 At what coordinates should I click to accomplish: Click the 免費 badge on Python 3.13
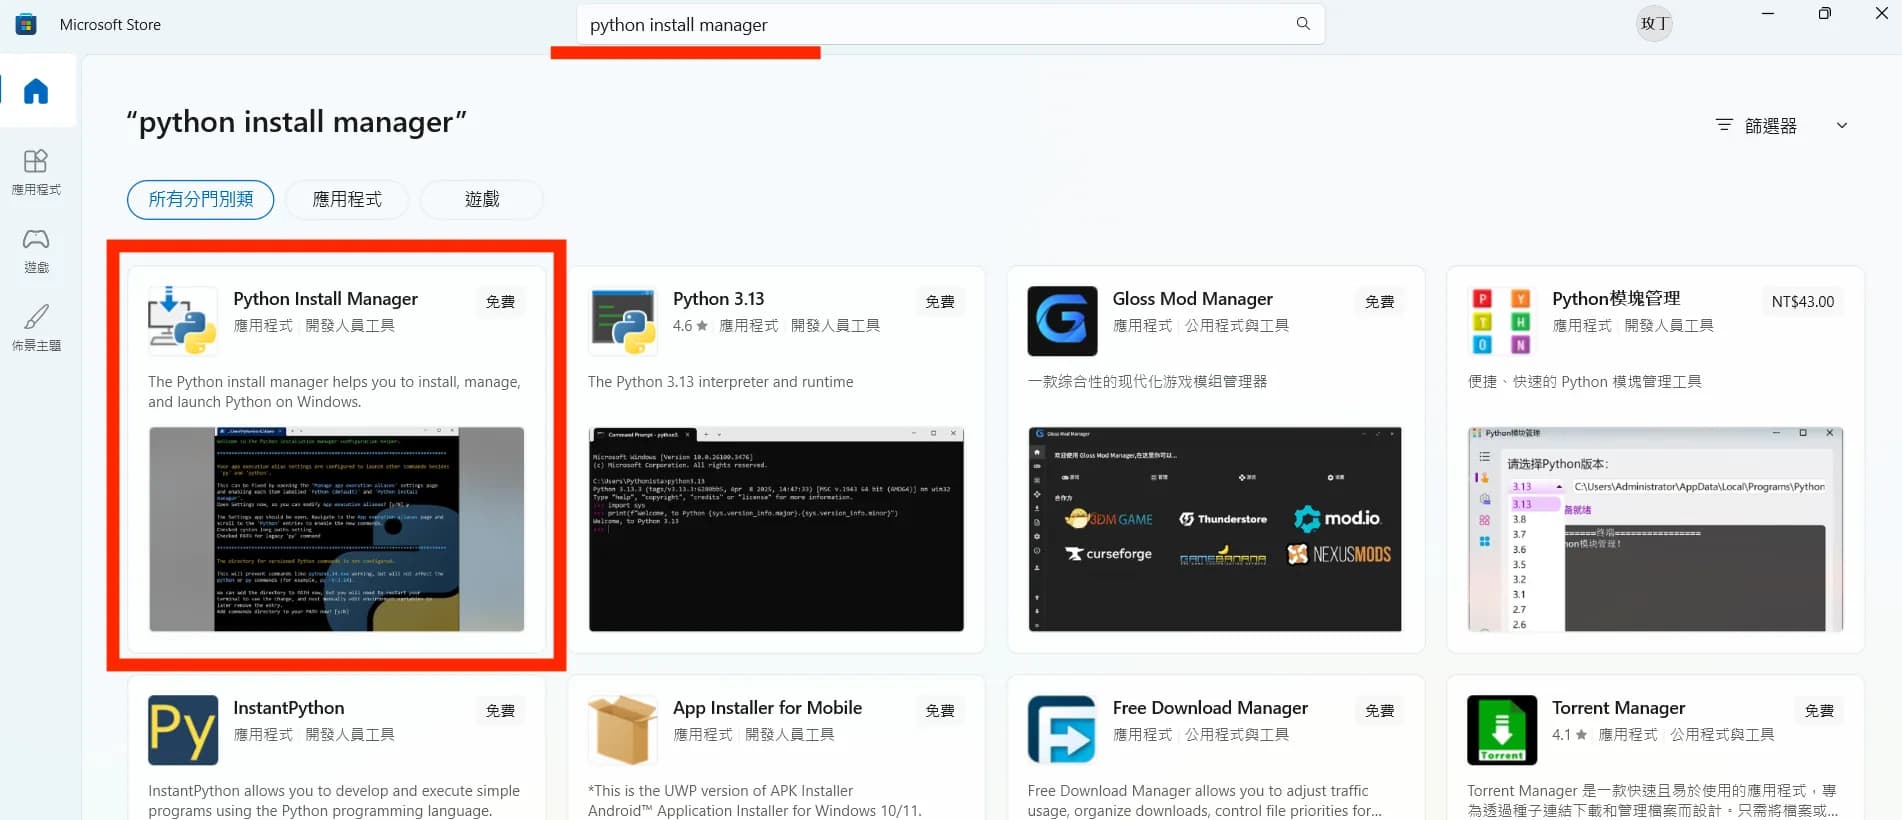[x=940, y=301]
